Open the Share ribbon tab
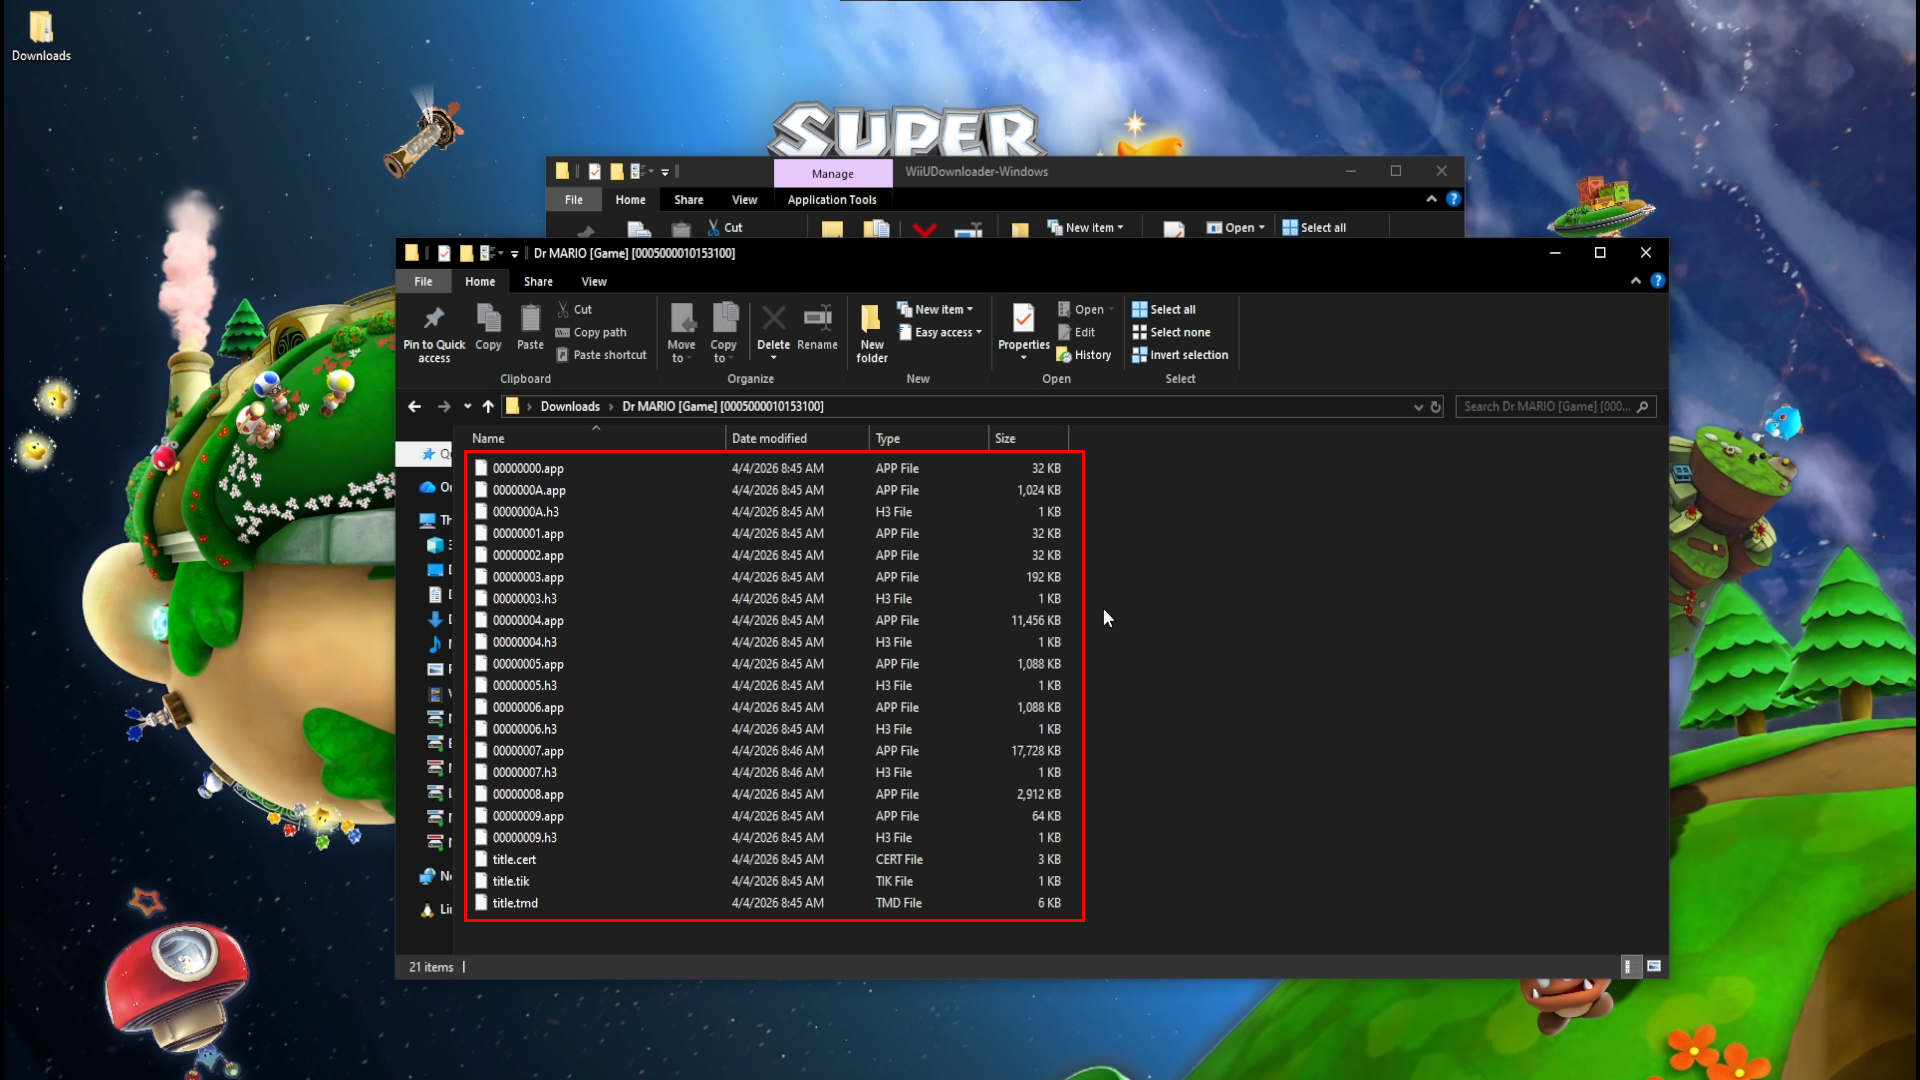1920x1080 pixels. point(538,282)
